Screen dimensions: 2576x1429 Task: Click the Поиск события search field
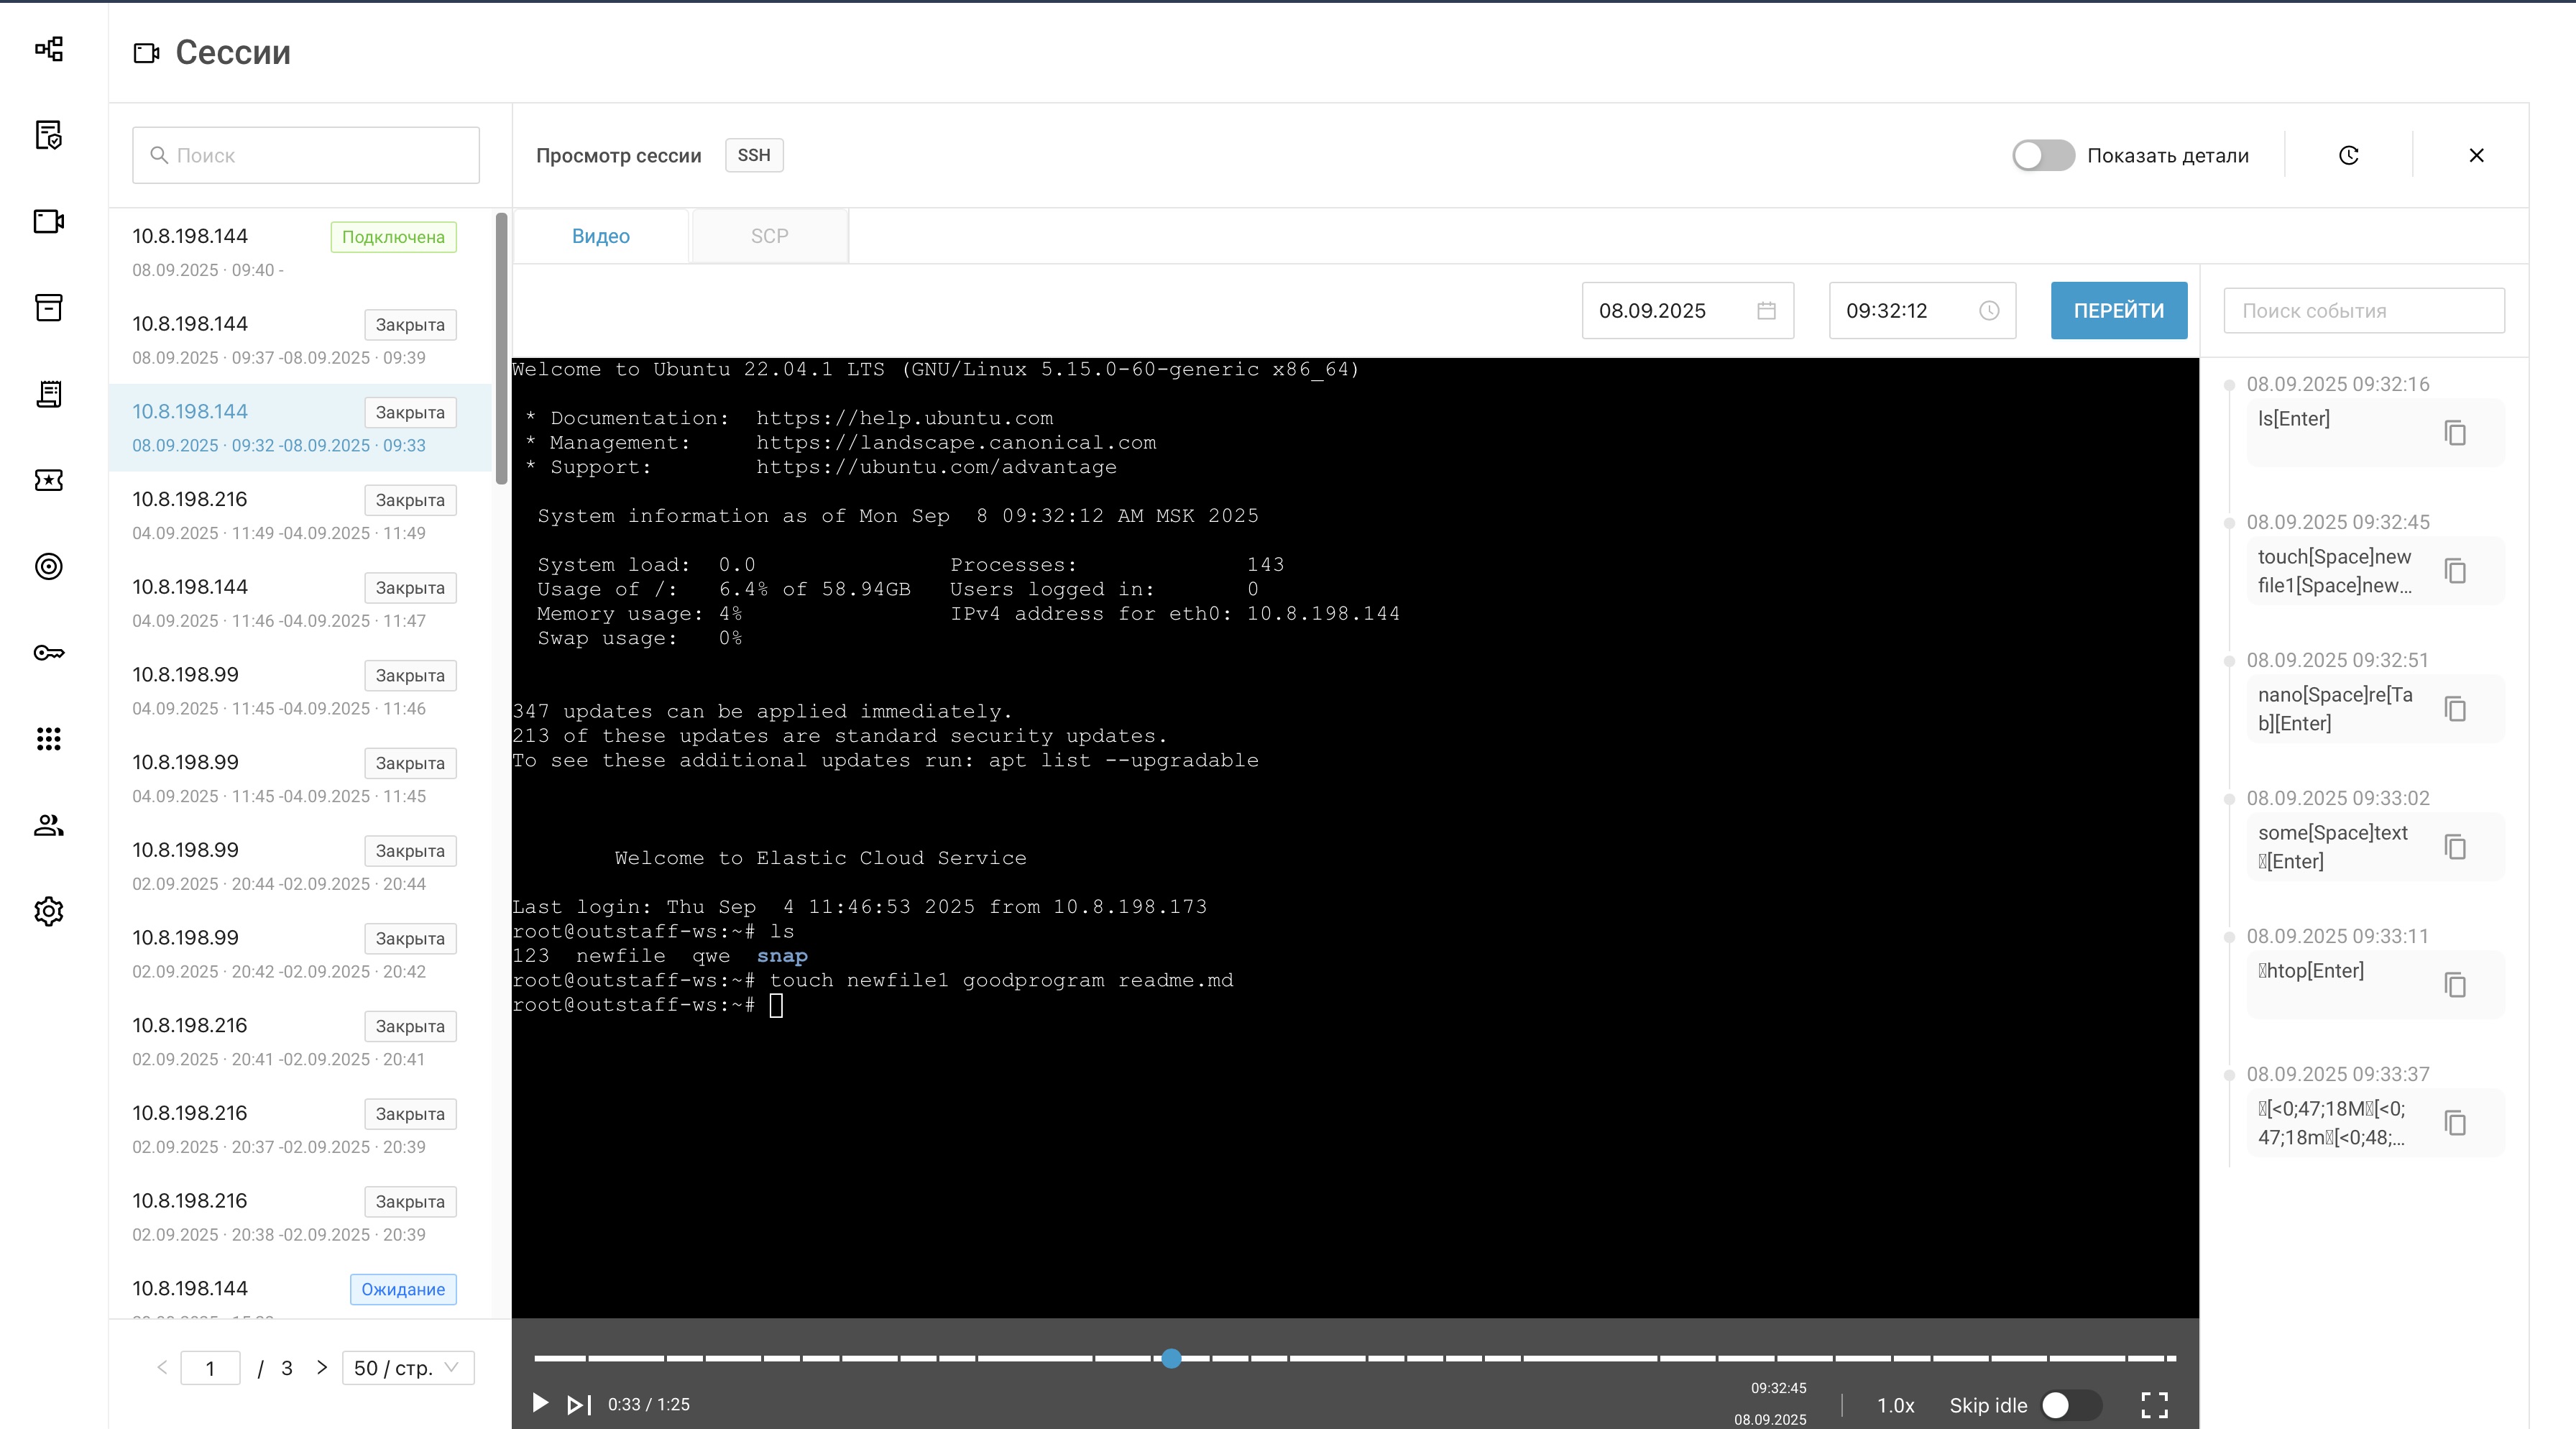coord(2363,311)
